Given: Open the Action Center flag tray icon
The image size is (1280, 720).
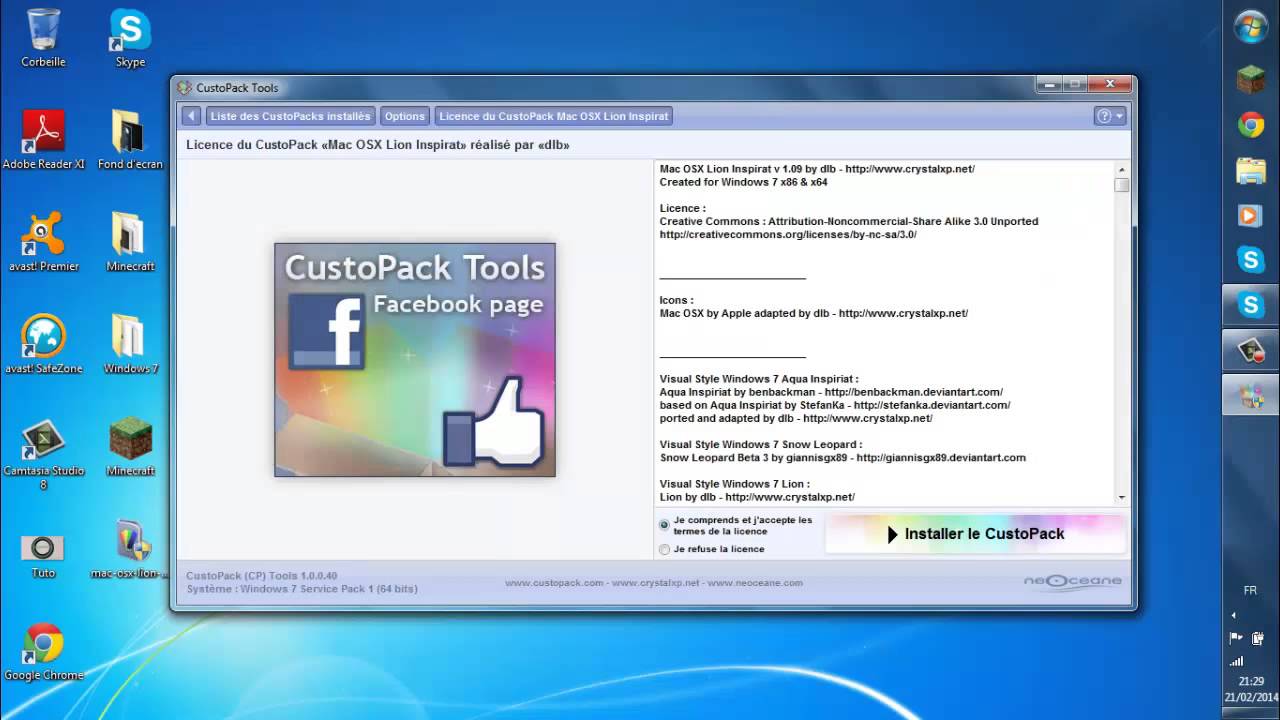Looking at the screenshot, I should (1237, 638).
